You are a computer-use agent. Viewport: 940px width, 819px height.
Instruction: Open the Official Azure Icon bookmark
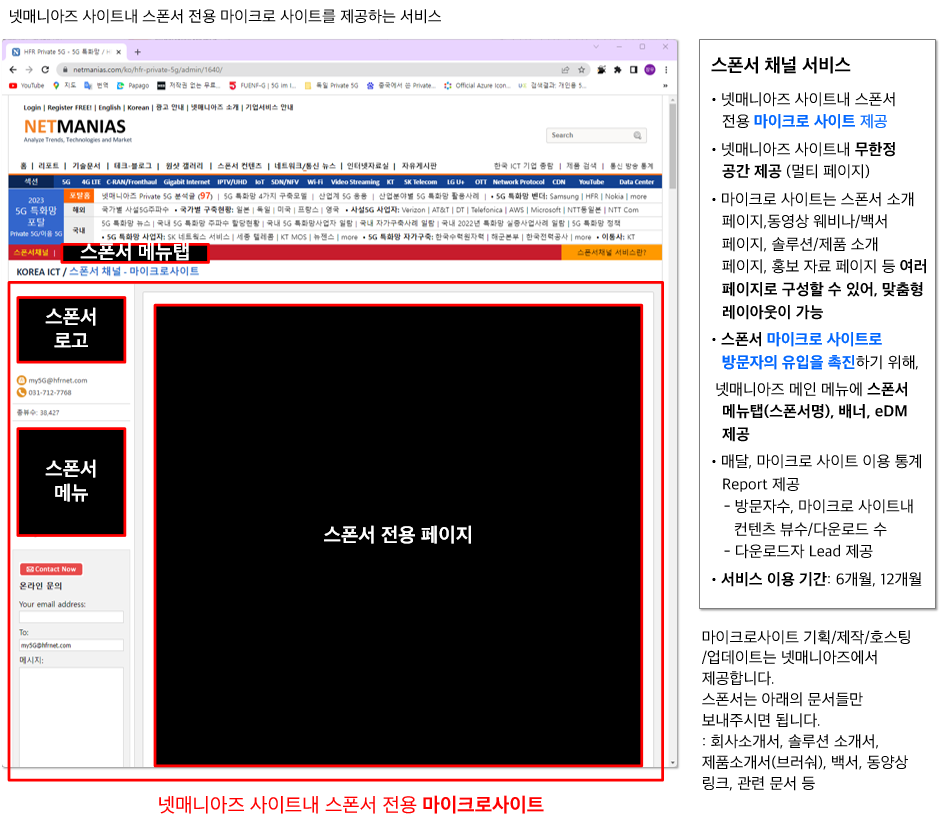point(477,86)
